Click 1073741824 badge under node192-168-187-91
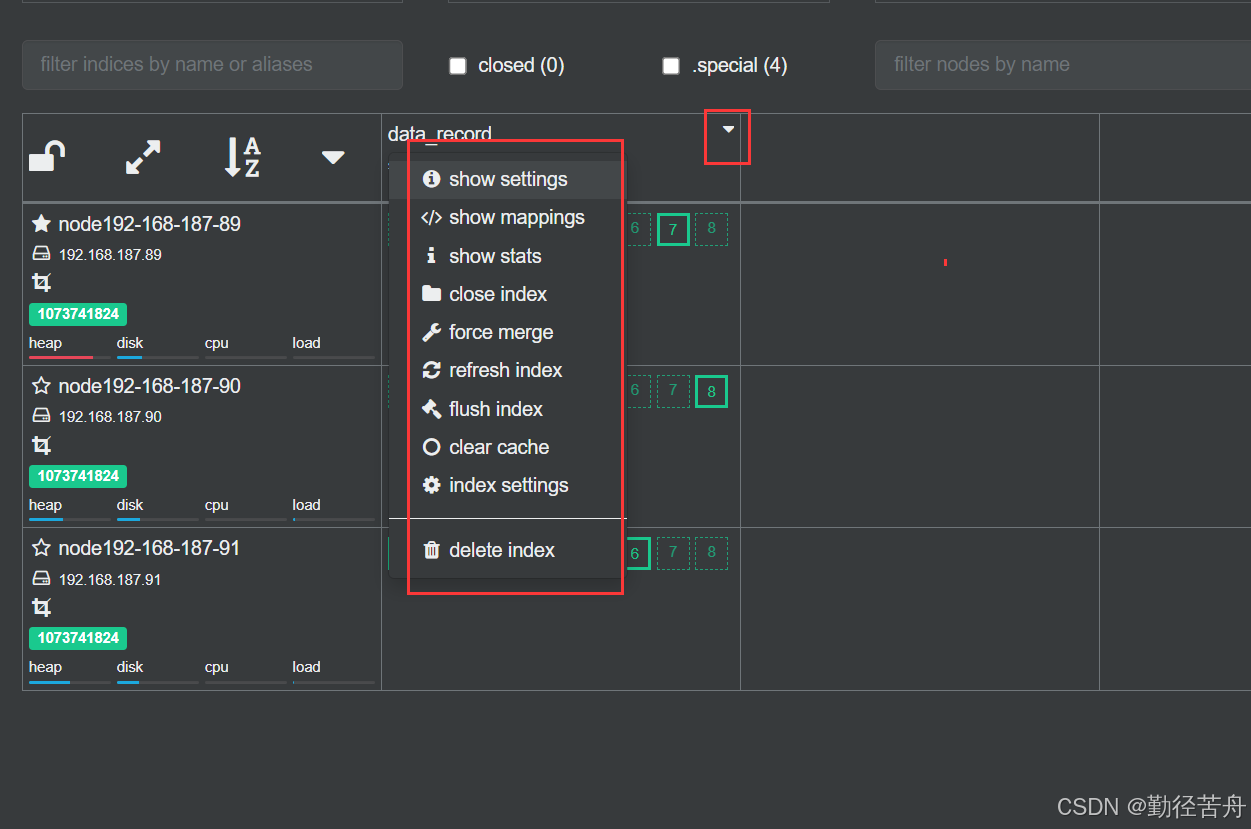 [x=78, y=638]
